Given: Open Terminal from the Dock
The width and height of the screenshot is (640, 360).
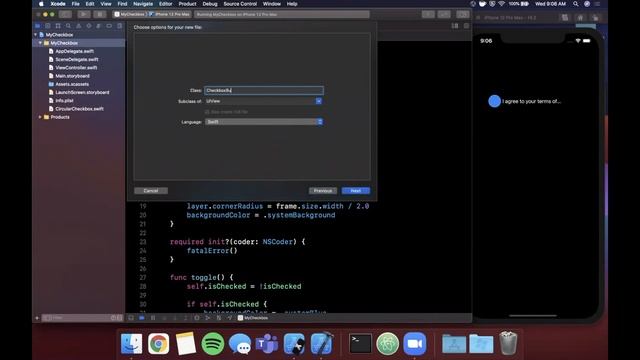Looking at the screenshot, I should coord(360,343).
